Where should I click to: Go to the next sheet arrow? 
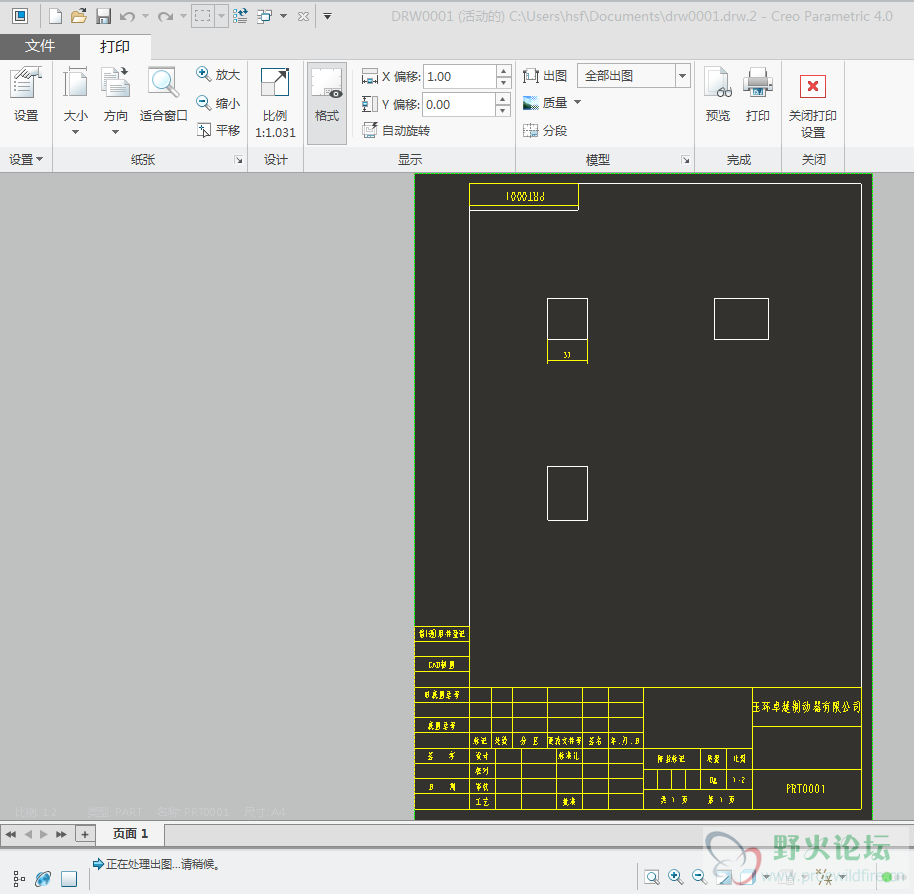tap(44, 835)
